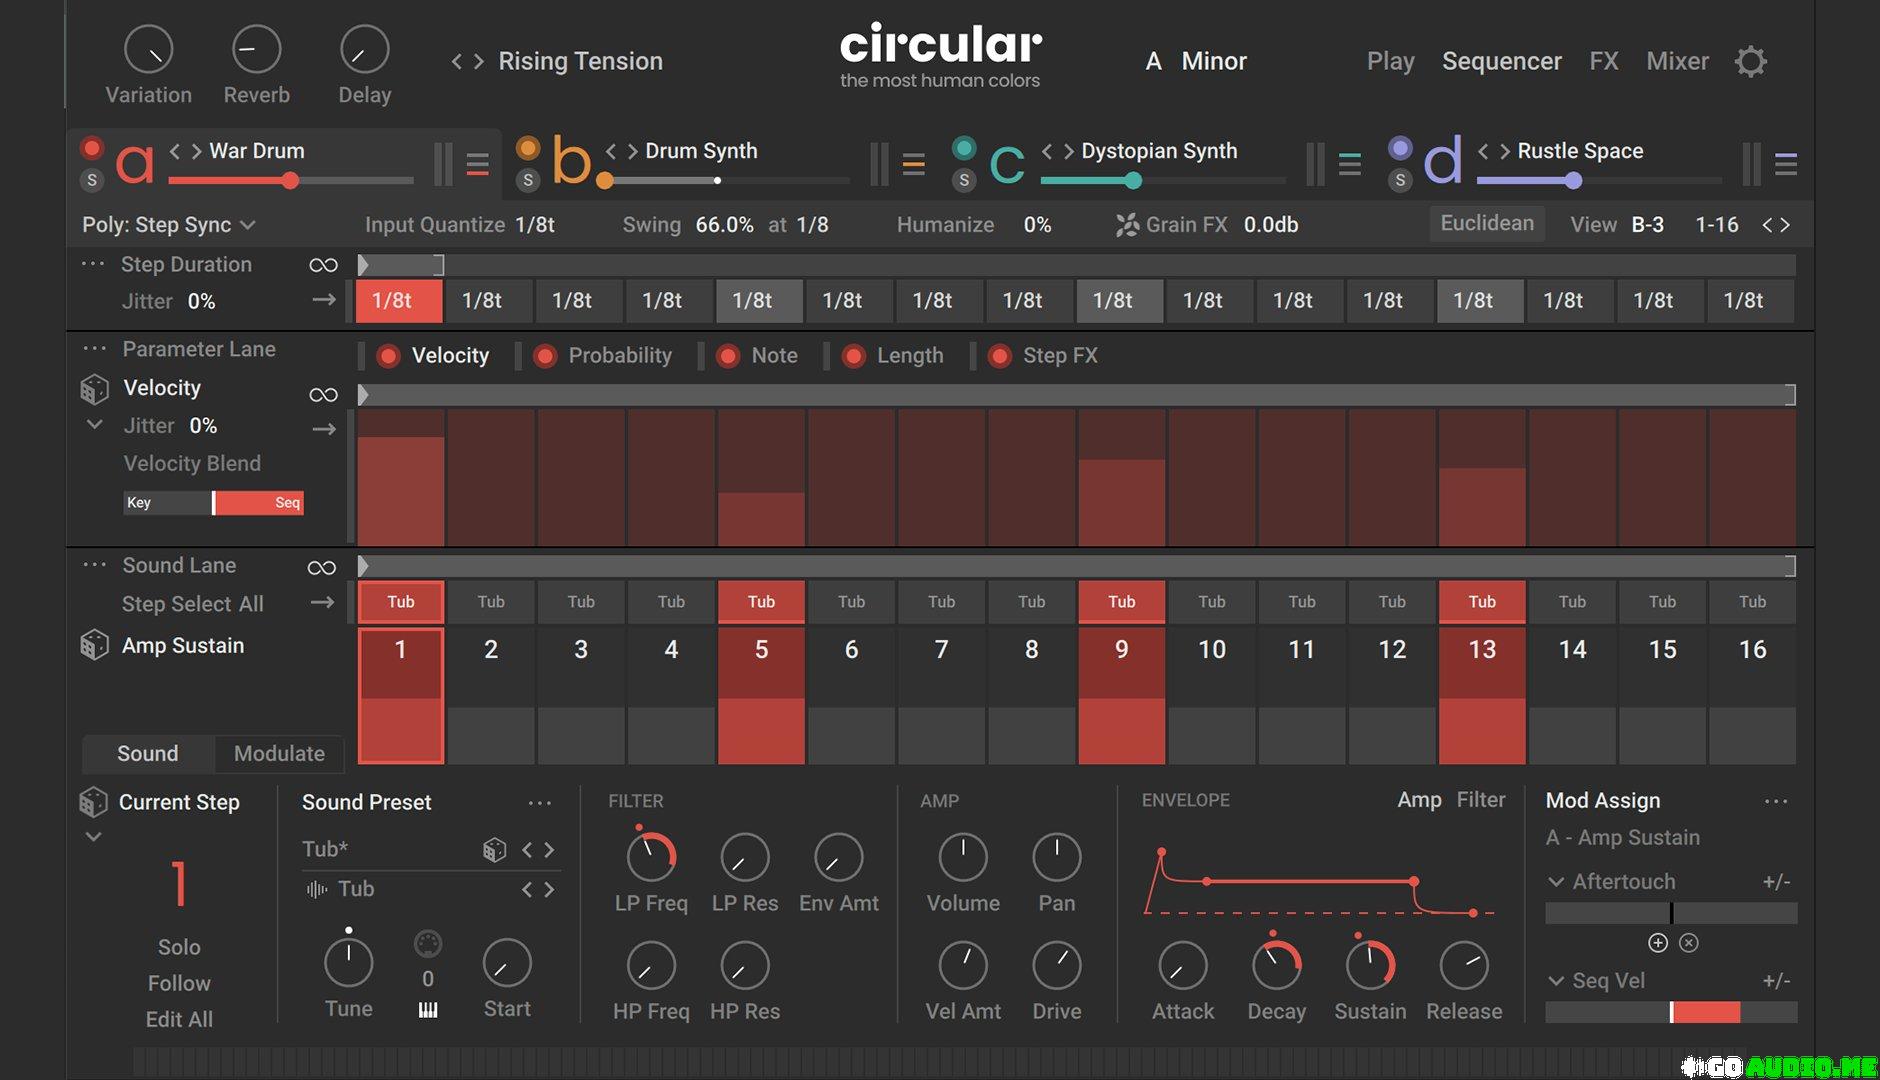Screen dimensions: 1880x1080
Task: Click the LP Freq knob
Action: [650, 856]
